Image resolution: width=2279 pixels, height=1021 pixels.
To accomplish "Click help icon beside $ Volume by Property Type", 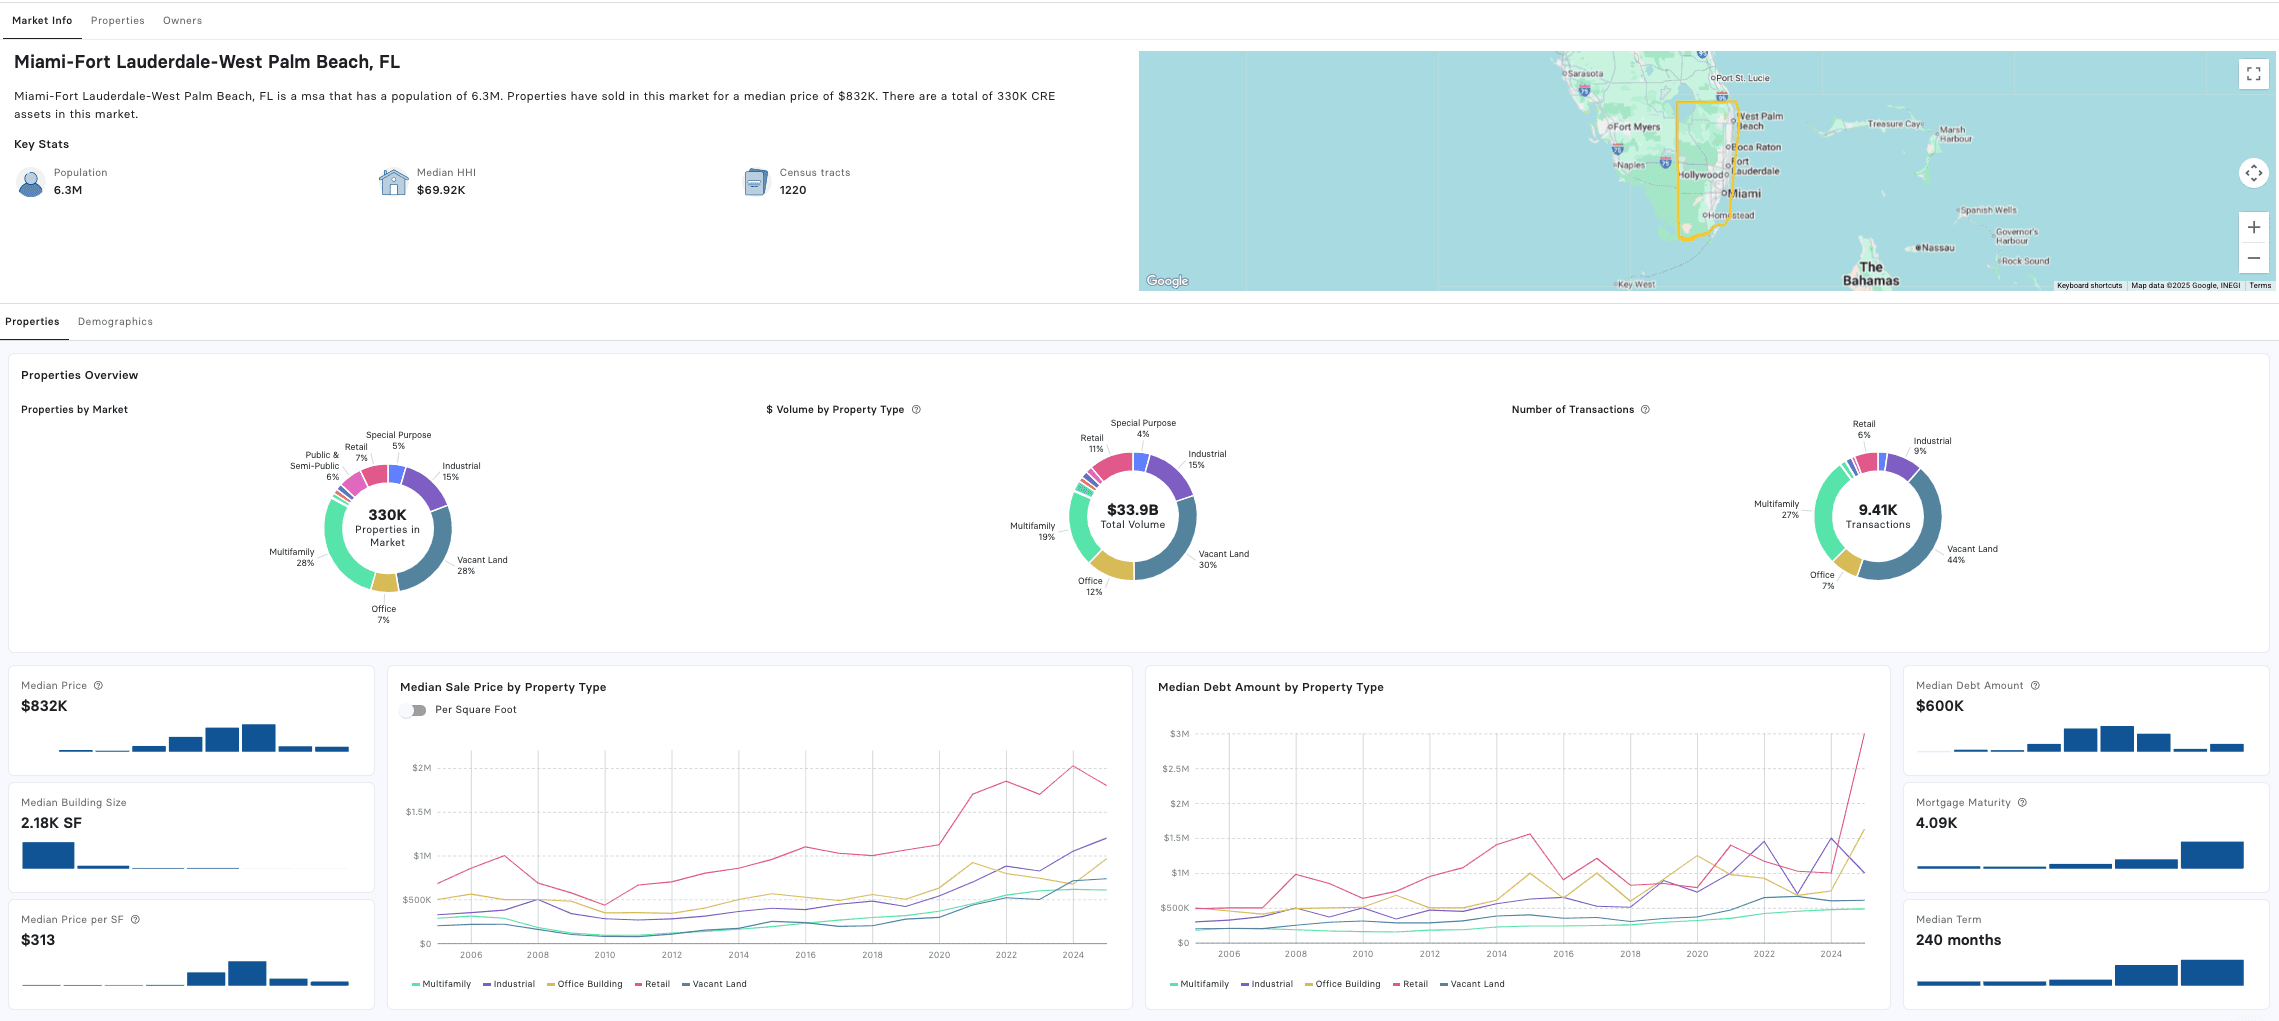I will pyautogui.click(x=916, y=410).
